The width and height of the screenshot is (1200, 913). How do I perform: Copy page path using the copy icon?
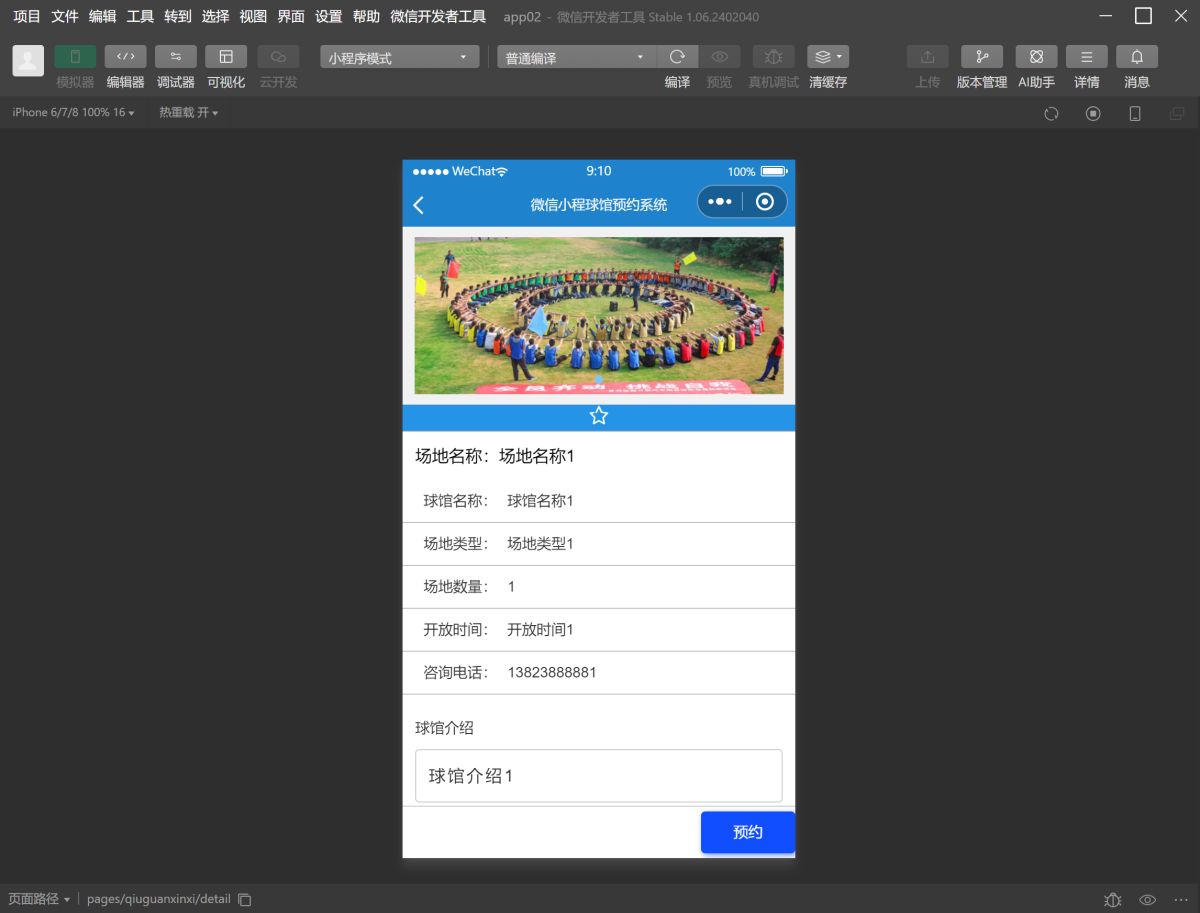245,899
